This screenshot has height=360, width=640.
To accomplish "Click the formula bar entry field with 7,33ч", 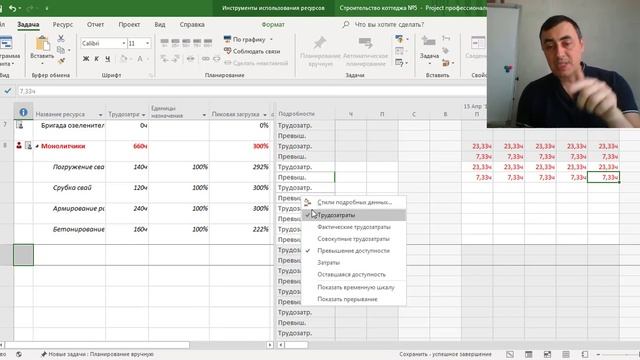I will point(251,91).
